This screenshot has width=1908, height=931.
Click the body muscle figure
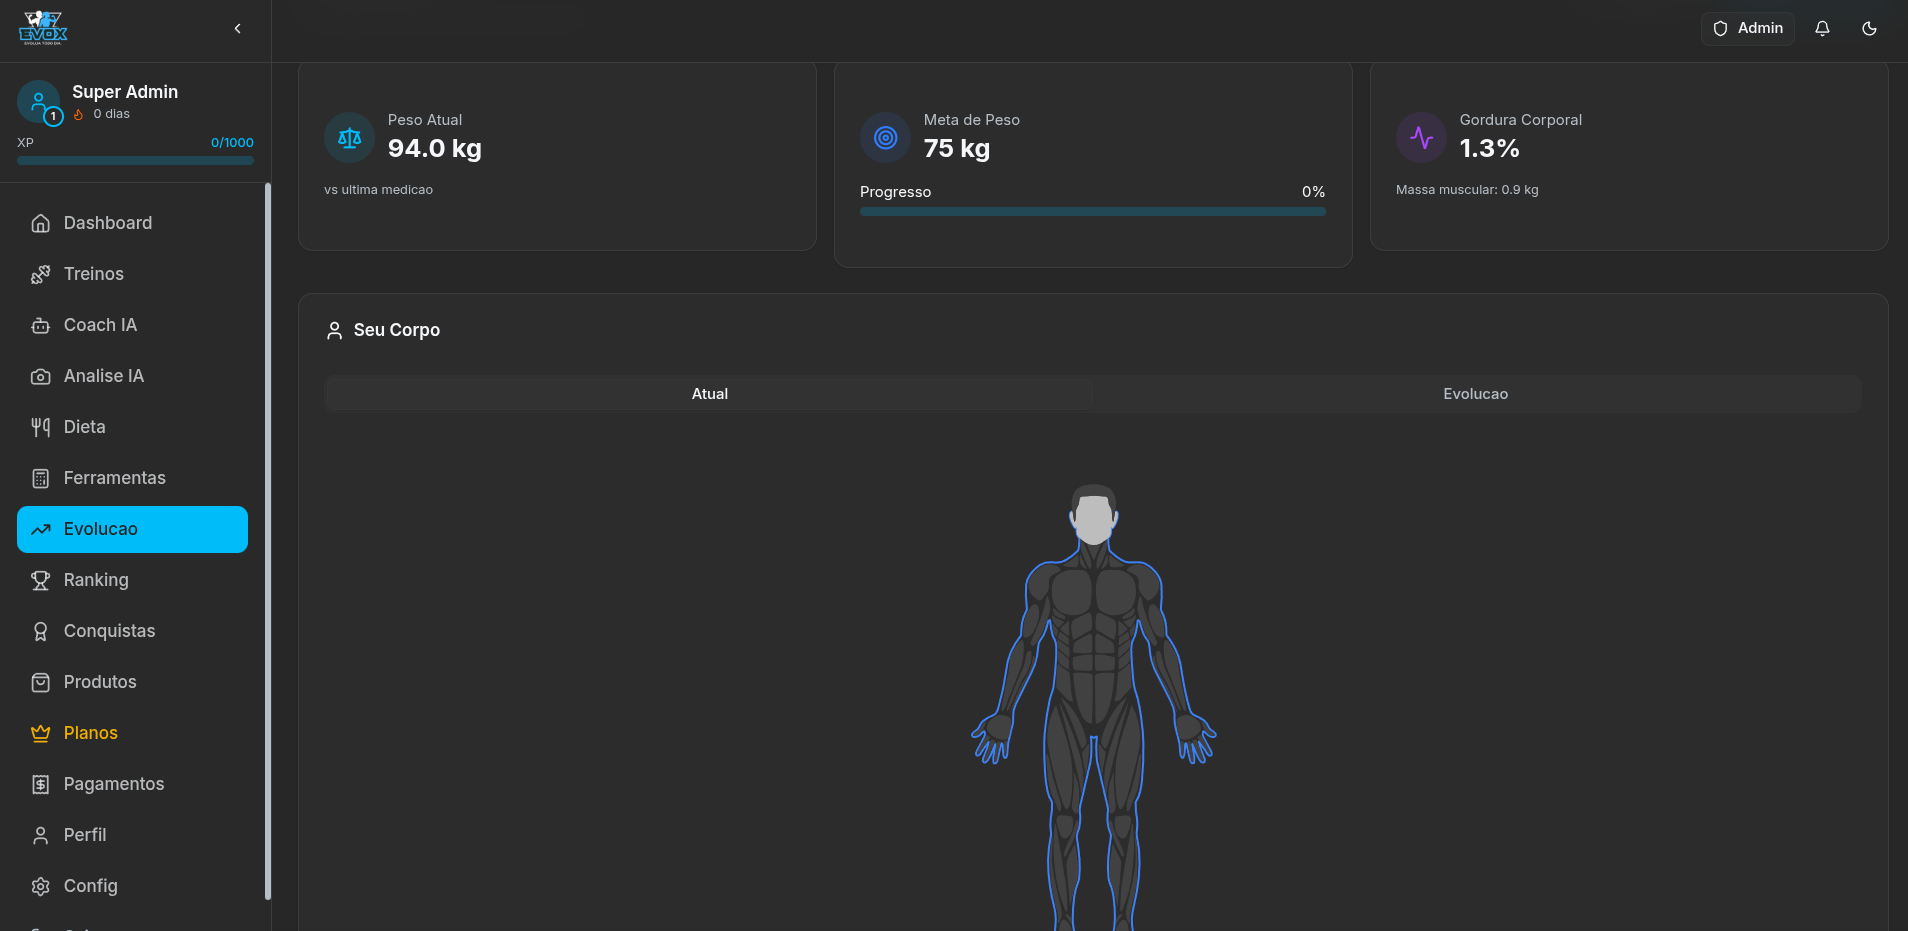(1094, 708)
